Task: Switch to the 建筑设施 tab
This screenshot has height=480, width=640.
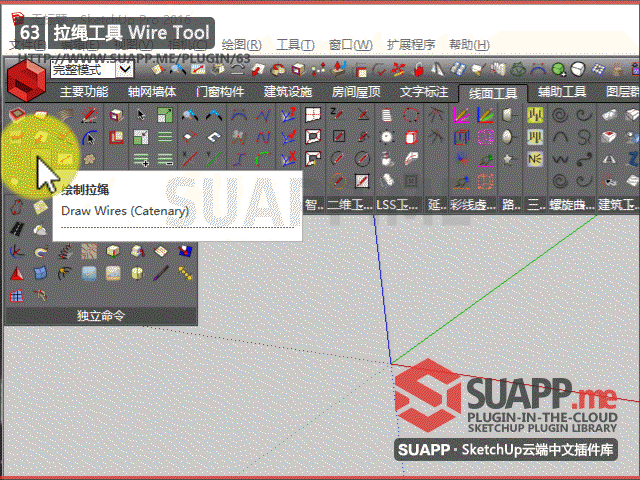Action: click(x=288, y=92)
